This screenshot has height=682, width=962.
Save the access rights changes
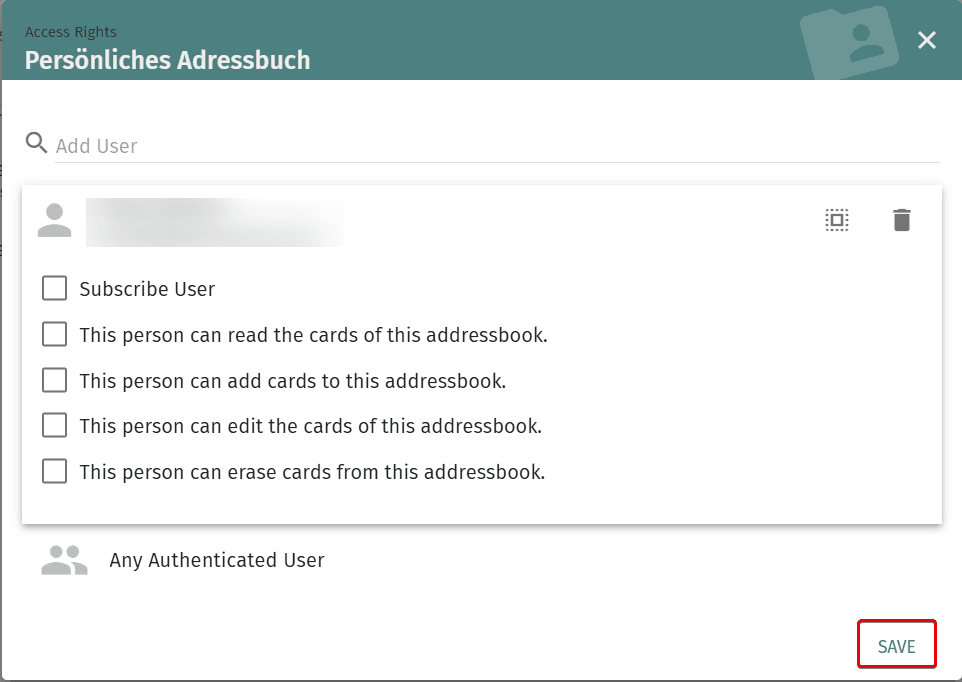[x=896, y=646]
